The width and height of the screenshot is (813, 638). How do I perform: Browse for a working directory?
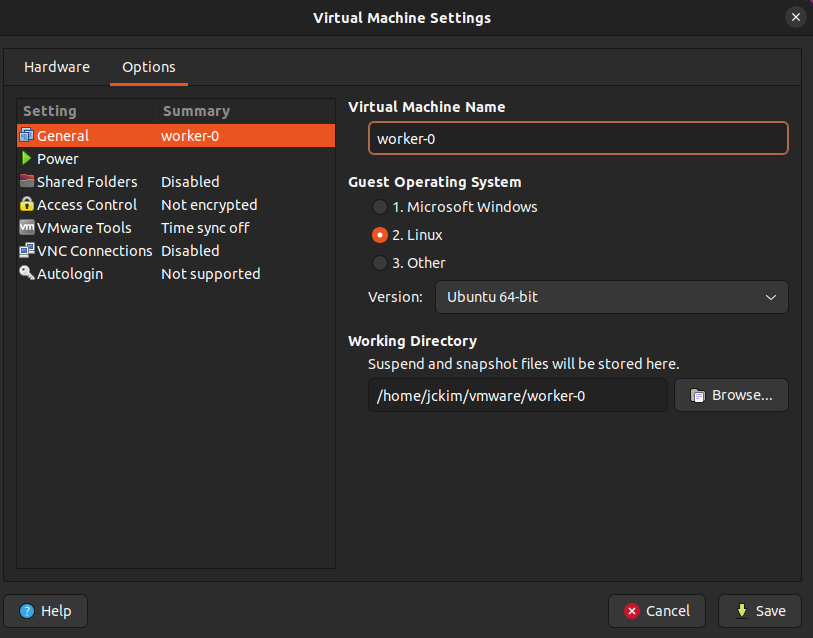731,395
